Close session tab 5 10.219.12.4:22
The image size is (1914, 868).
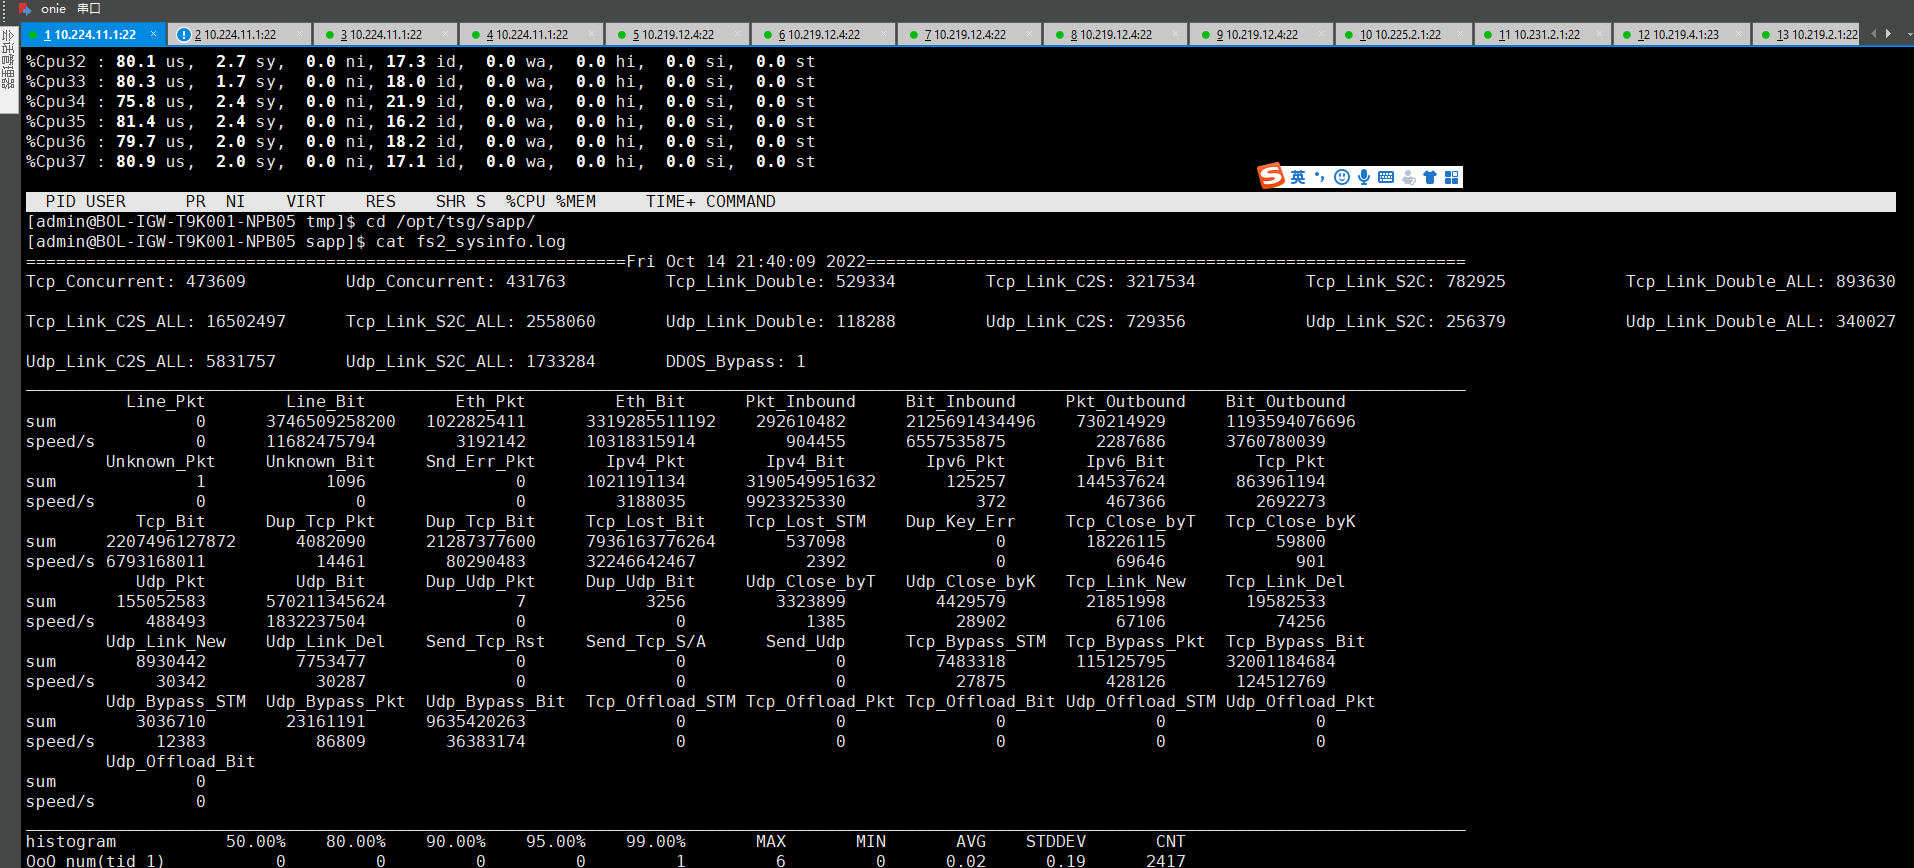click(737, 34)
